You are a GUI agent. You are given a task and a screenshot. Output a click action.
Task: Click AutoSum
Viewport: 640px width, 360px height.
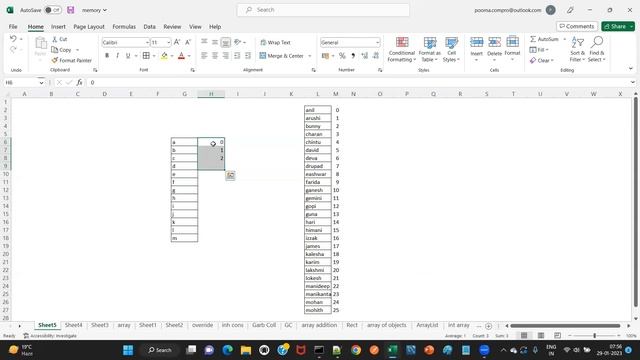[544, 39]
